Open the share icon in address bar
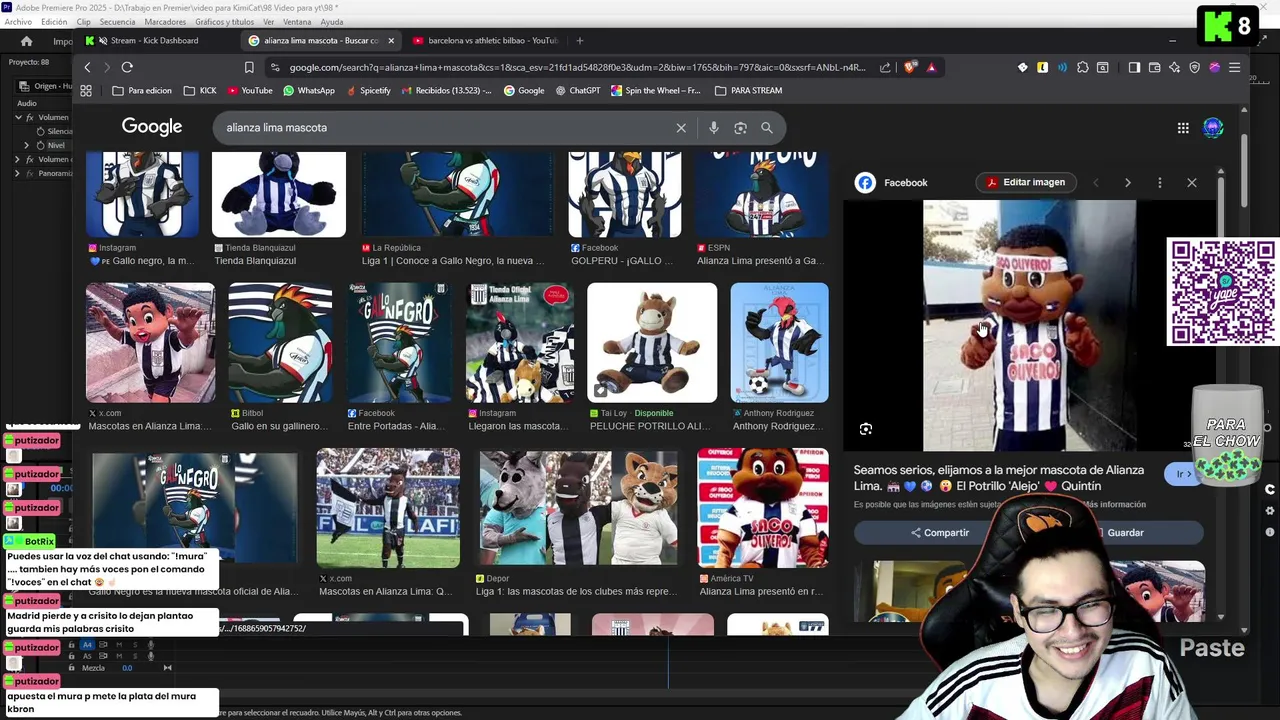The width and height of the screenshot is (1280, 720). pos(885,67)
